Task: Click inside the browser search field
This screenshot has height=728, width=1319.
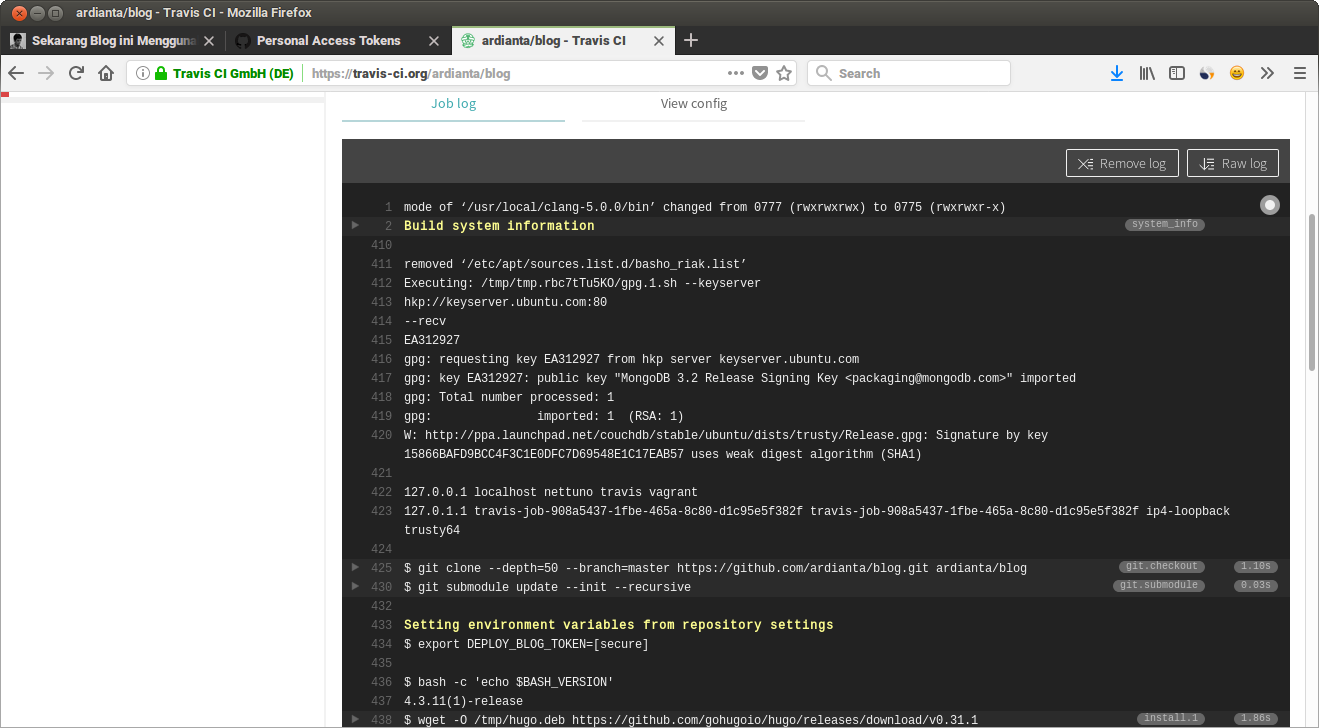Action: (908, 72)
